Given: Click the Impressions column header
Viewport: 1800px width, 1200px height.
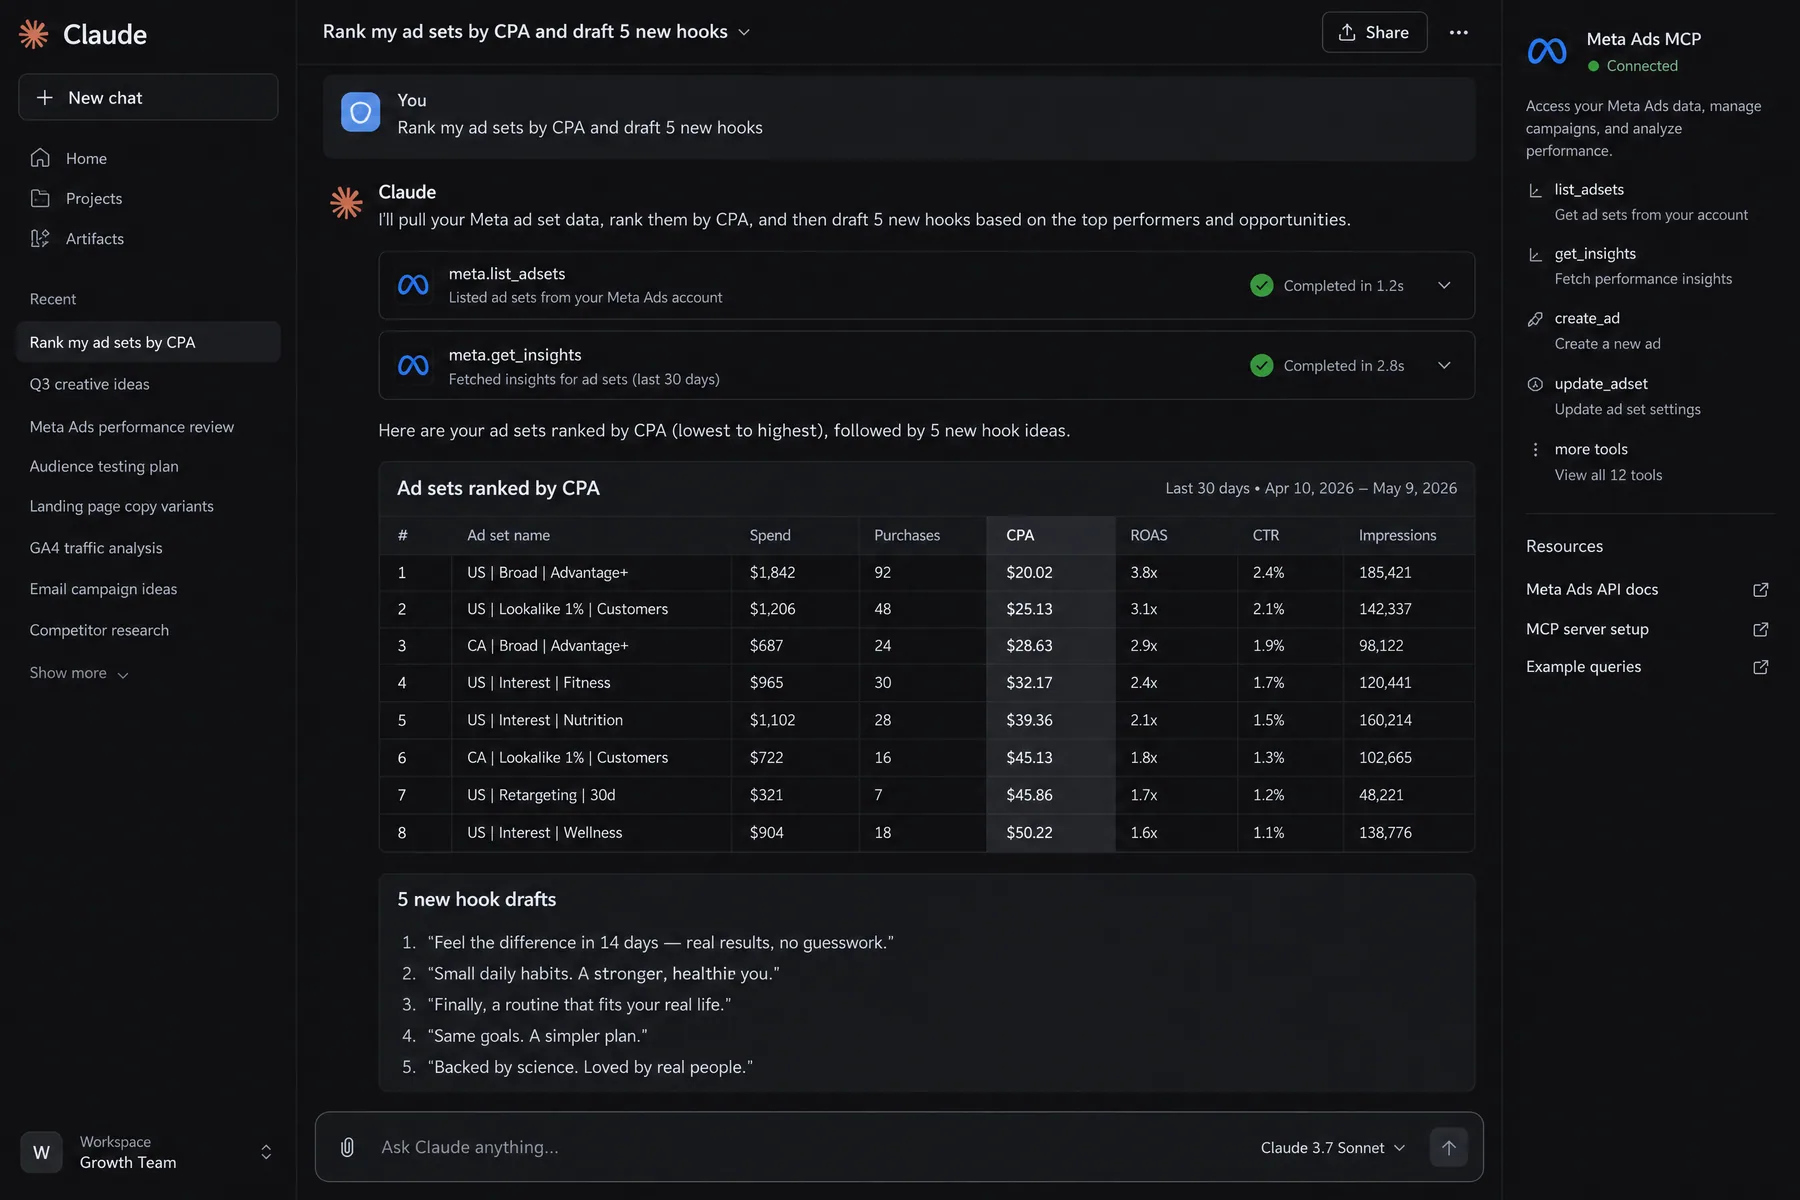Looking at the screenshot, I should coord(1397,535).
